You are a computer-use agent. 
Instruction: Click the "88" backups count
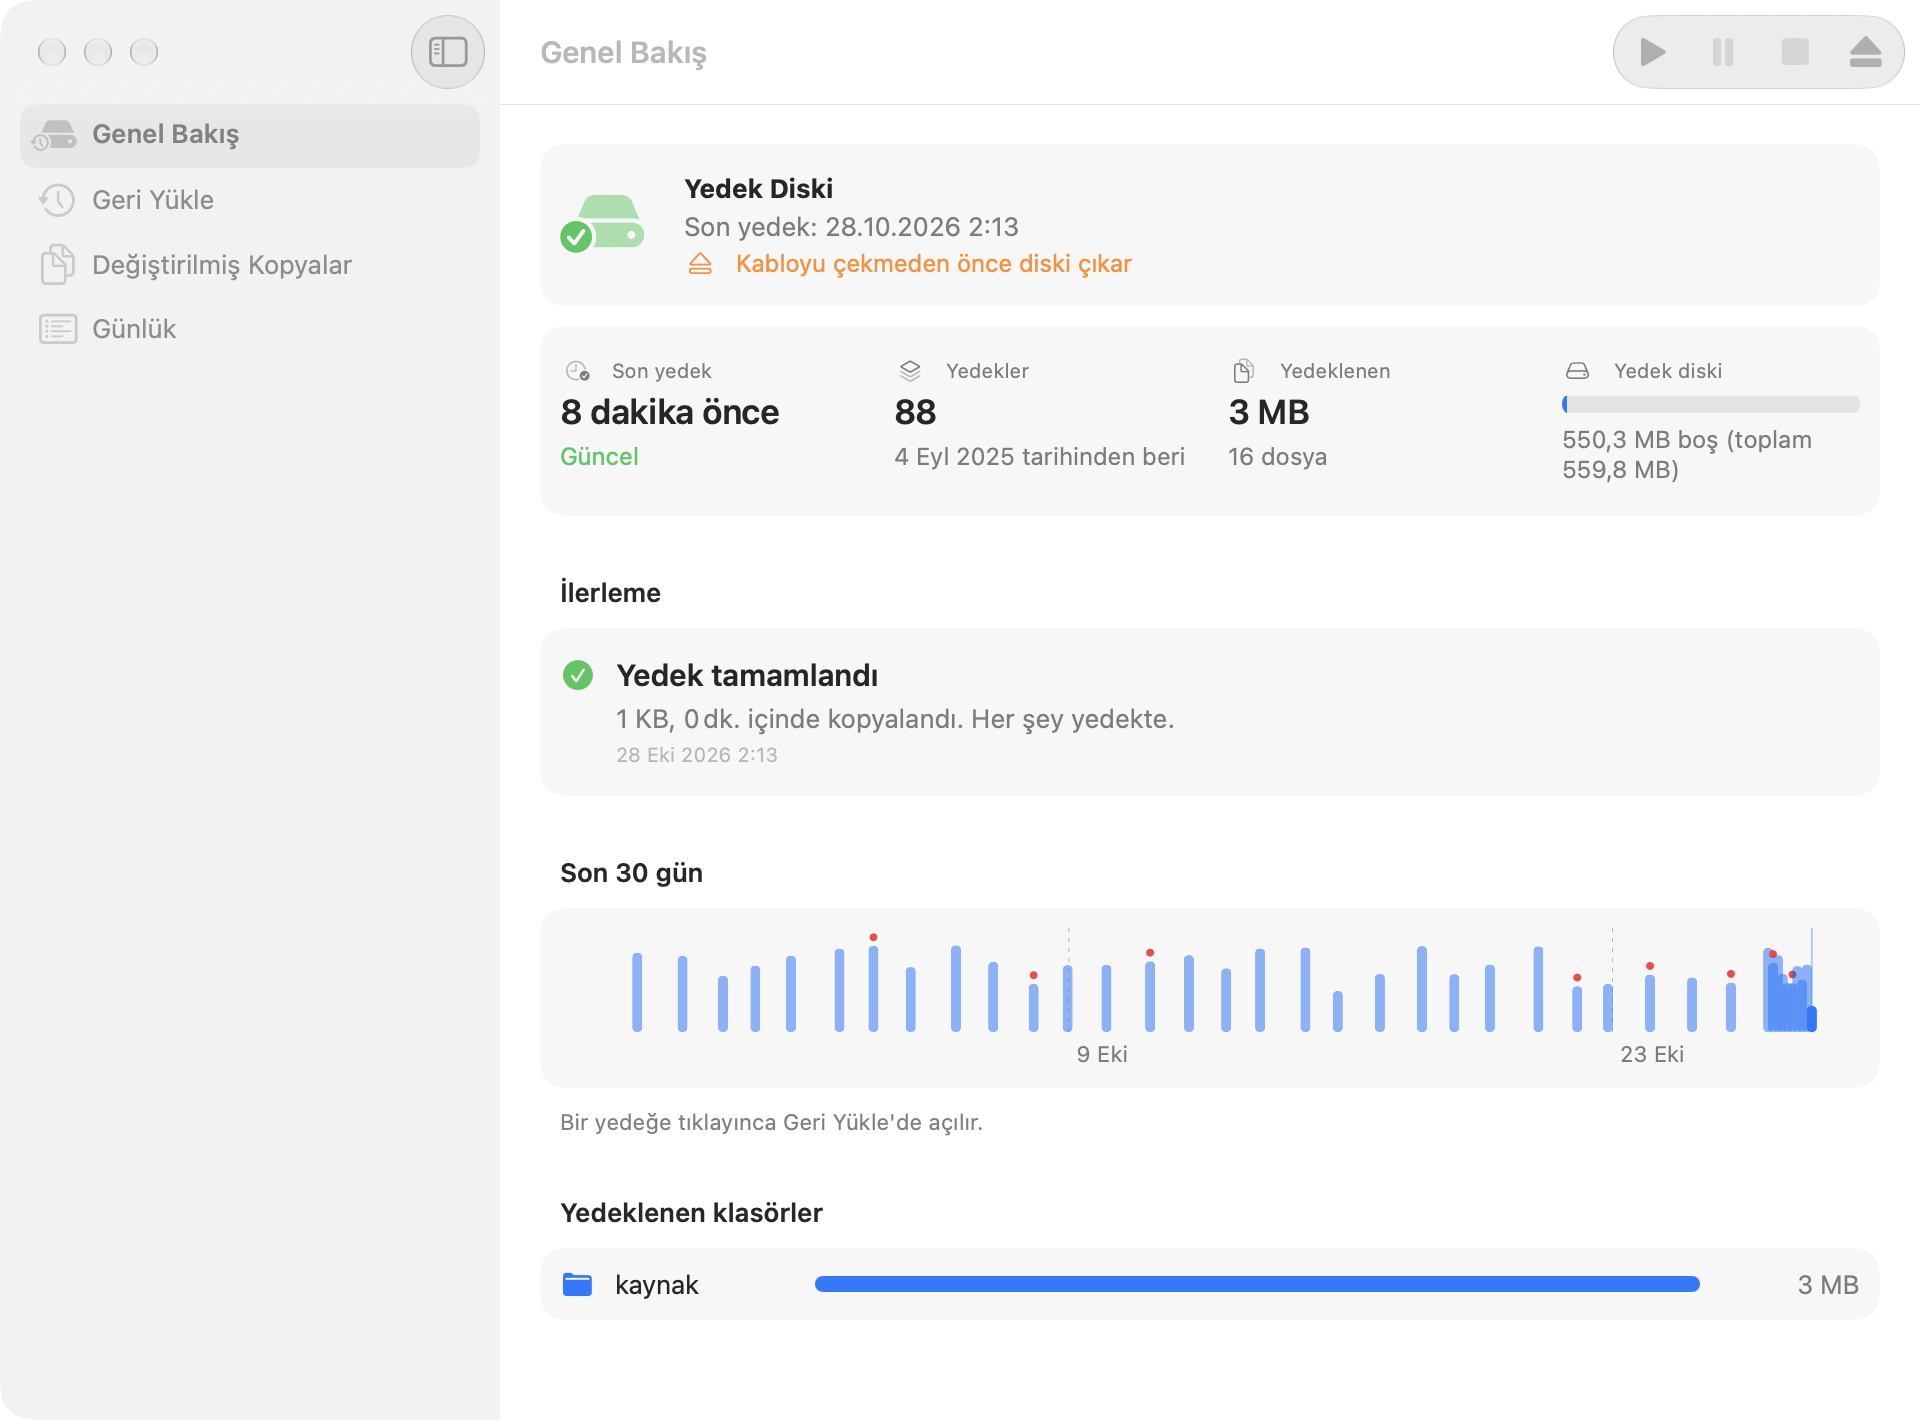coord(915,412)
